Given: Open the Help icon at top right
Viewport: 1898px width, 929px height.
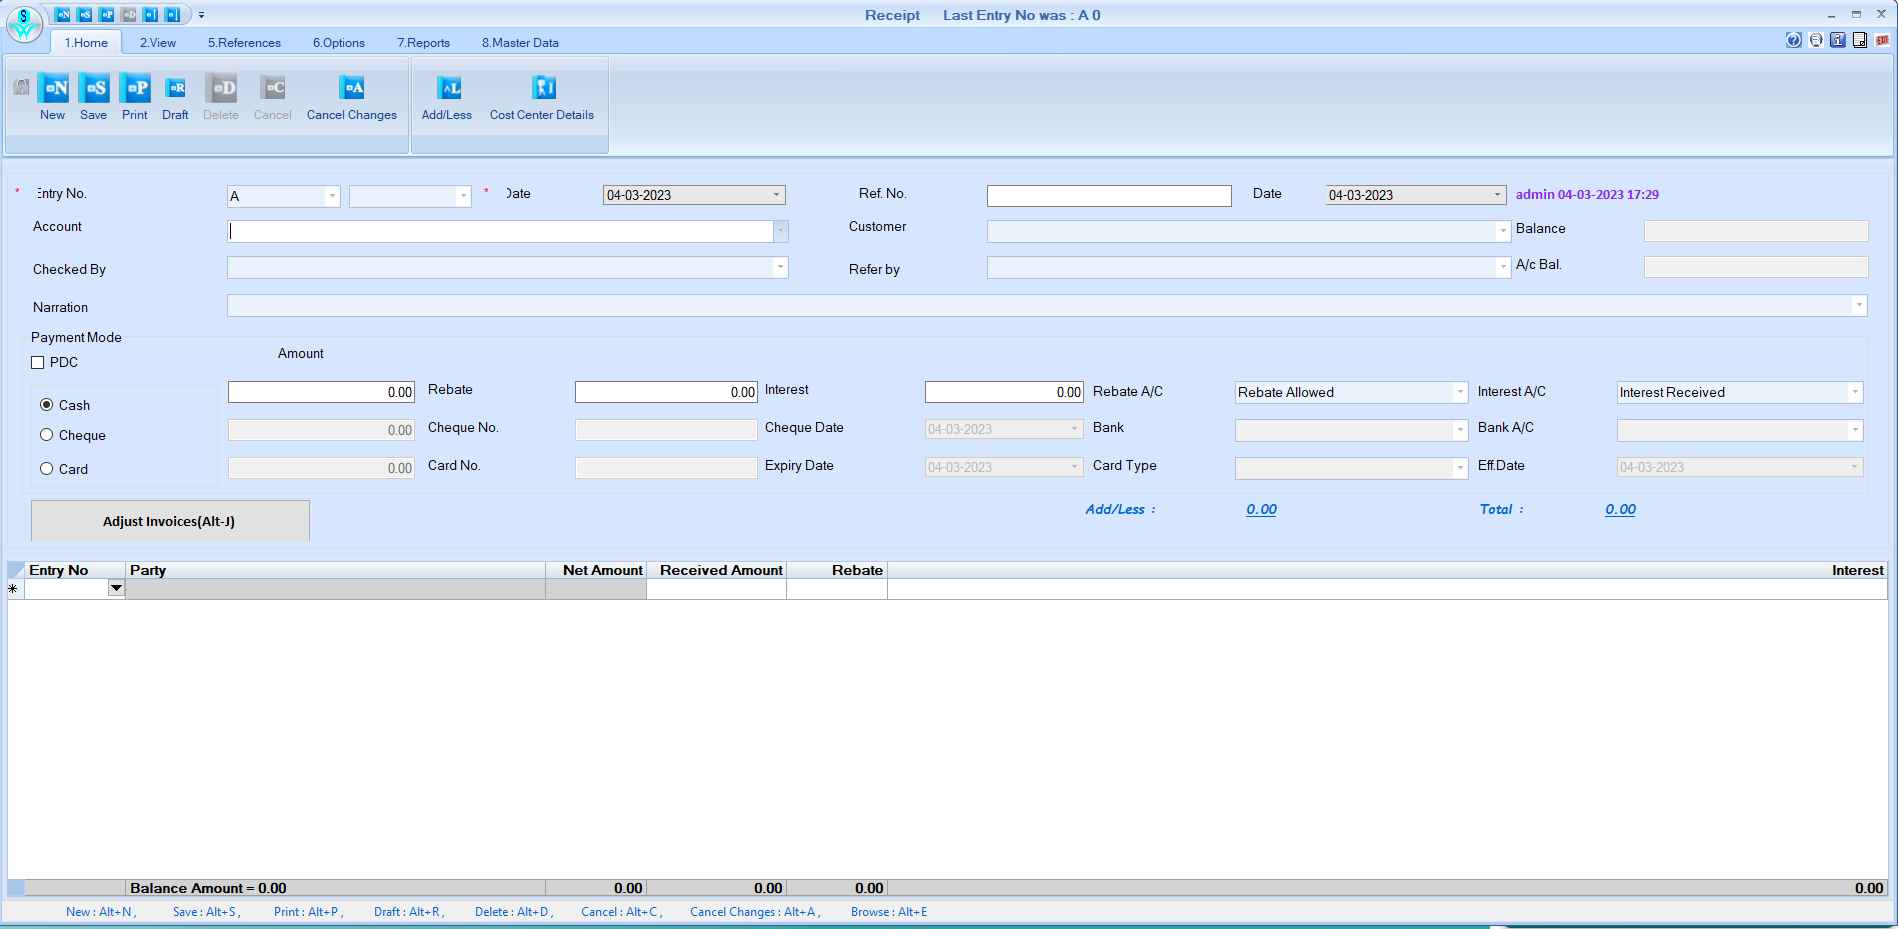Looking at the screenshot, I should 1794,40.
